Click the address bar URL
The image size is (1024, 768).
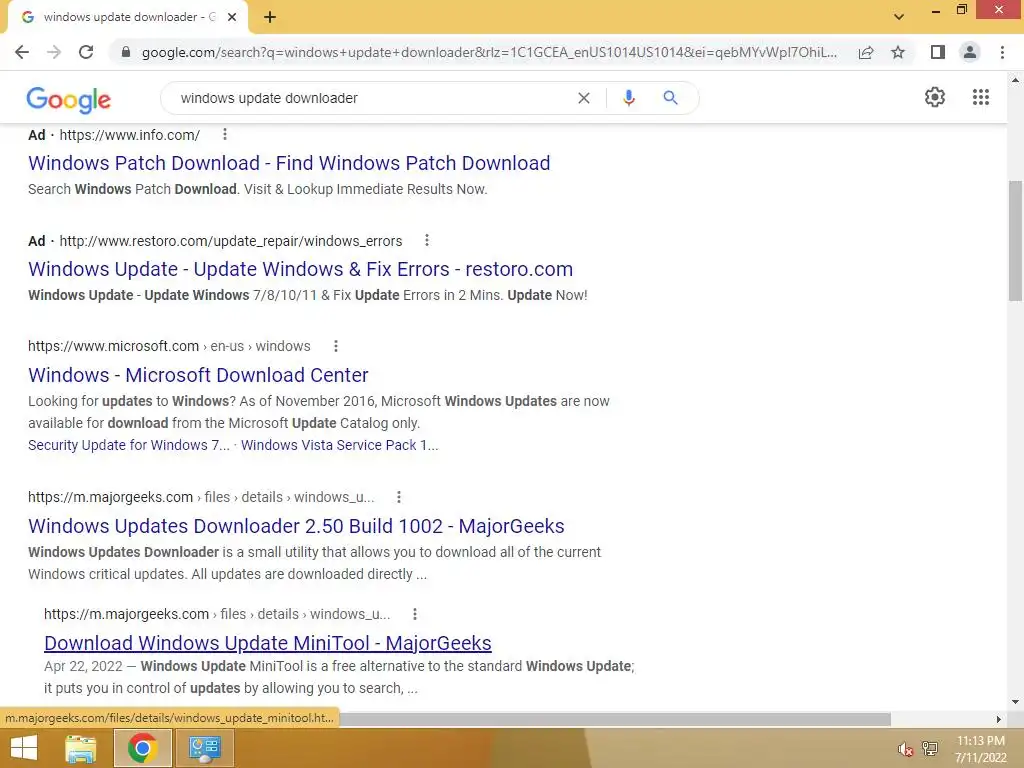coord(488,52)
